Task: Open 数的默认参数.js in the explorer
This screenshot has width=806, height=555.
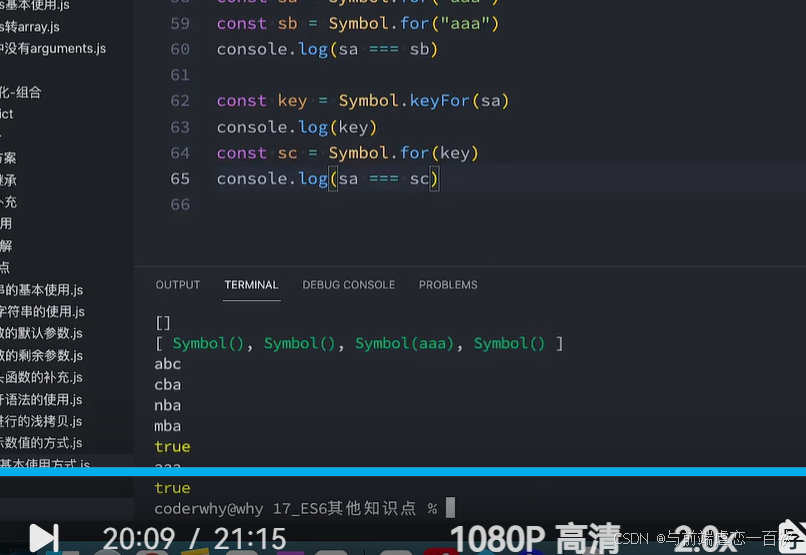Action: click(x=42, y=333)
